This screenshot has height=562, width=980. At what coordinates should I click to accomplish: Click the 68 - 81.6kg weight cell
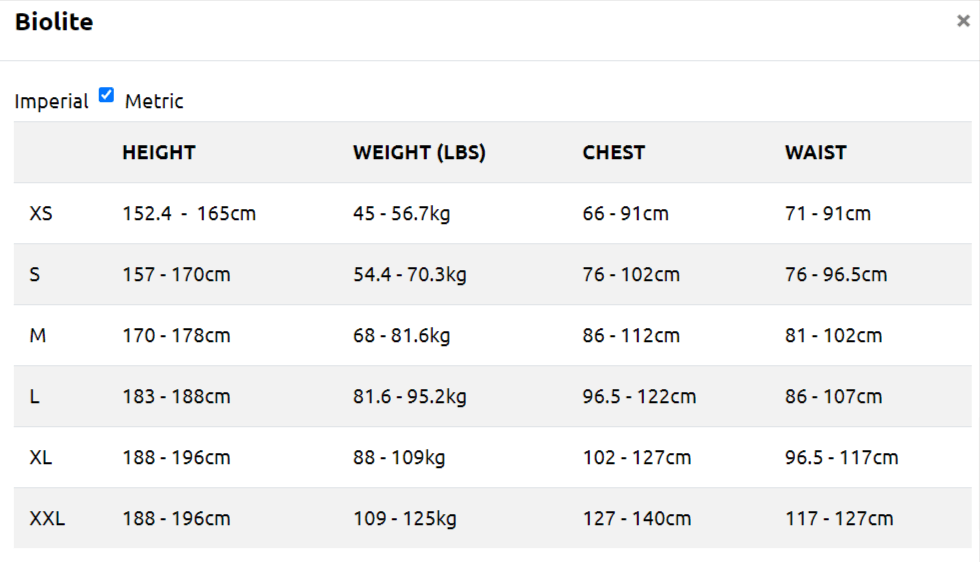401,335
